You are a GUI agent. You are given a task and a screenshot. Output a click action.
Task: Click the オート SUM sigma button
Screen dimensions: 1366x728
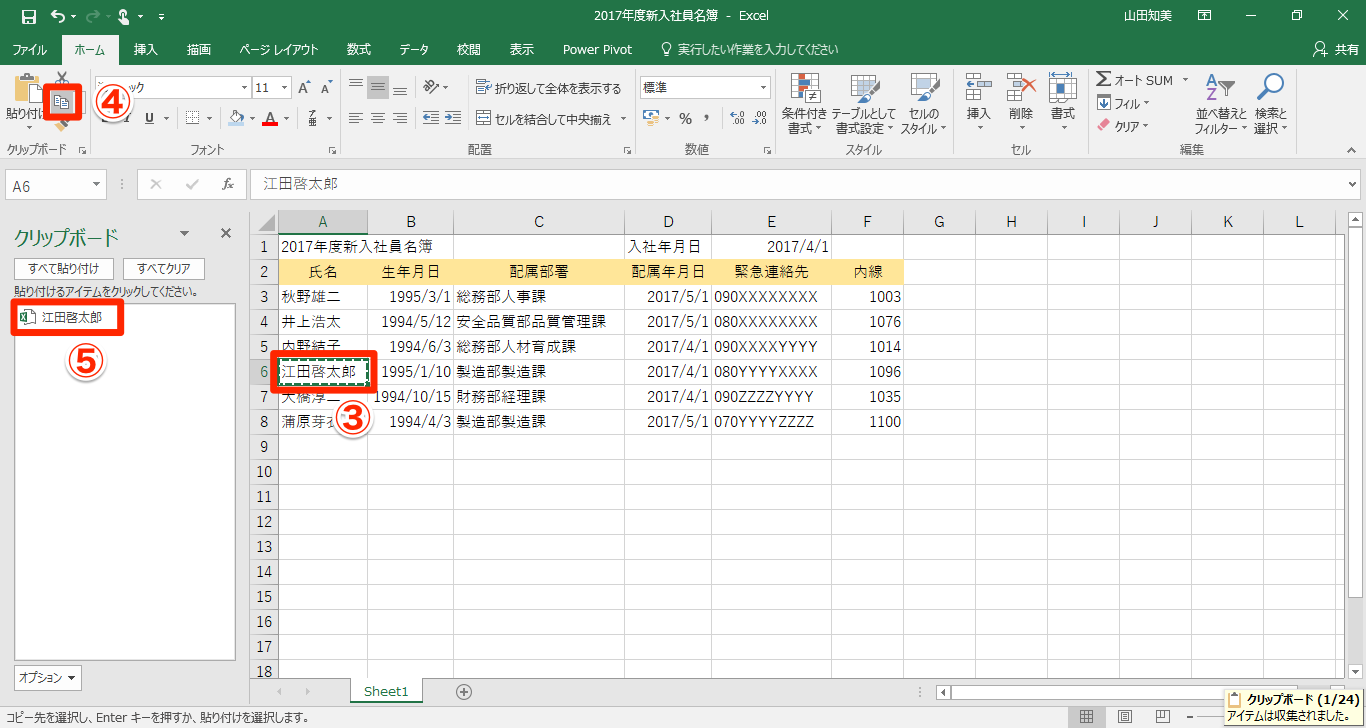(x=1134, y=80)
